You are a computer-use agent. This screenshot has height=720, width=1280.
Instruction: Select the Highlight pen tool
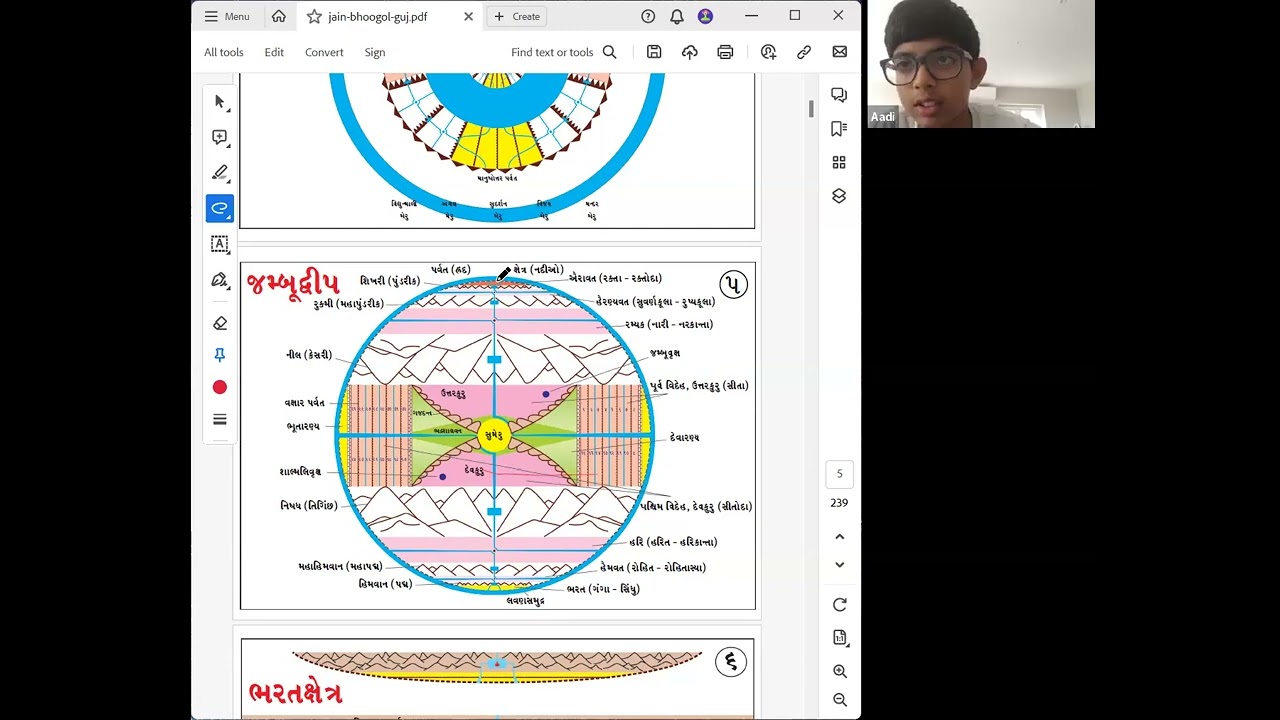(220, 173)
